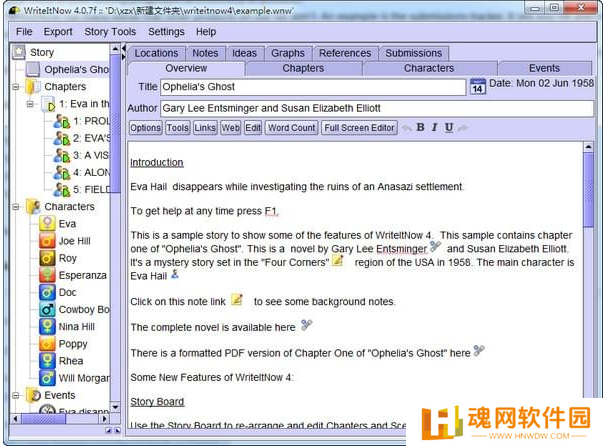Image resolution: width=606 pixels, height=448 pixels.
Task: Open the File menu
Action: 24,32
